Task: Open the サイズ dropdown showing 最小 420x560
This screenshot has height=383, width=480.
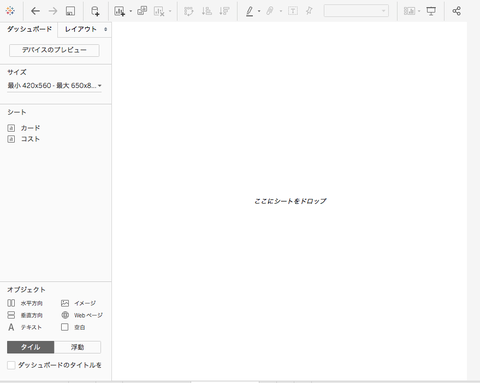Action: [x=54, y=86]
